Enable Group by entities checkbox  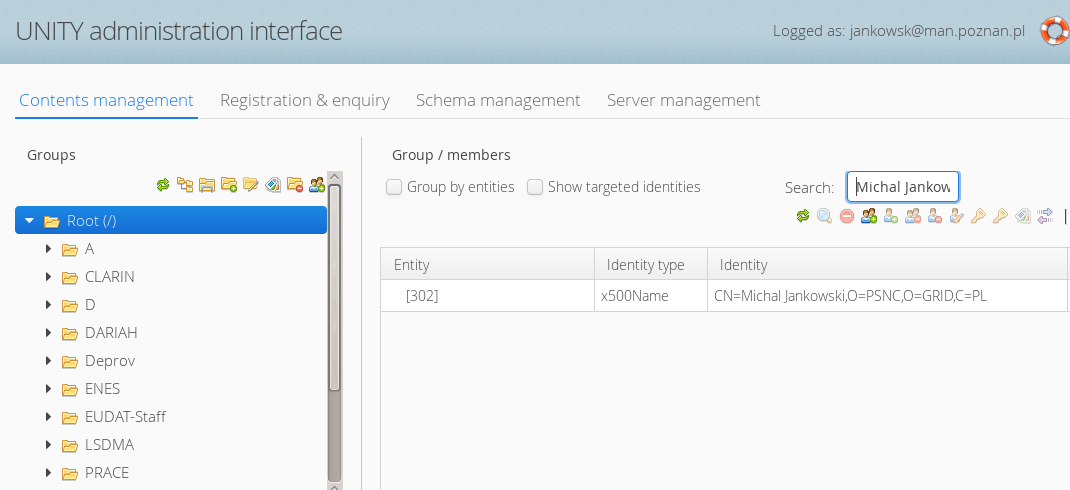pyautogui.click(x=394, y=187)
